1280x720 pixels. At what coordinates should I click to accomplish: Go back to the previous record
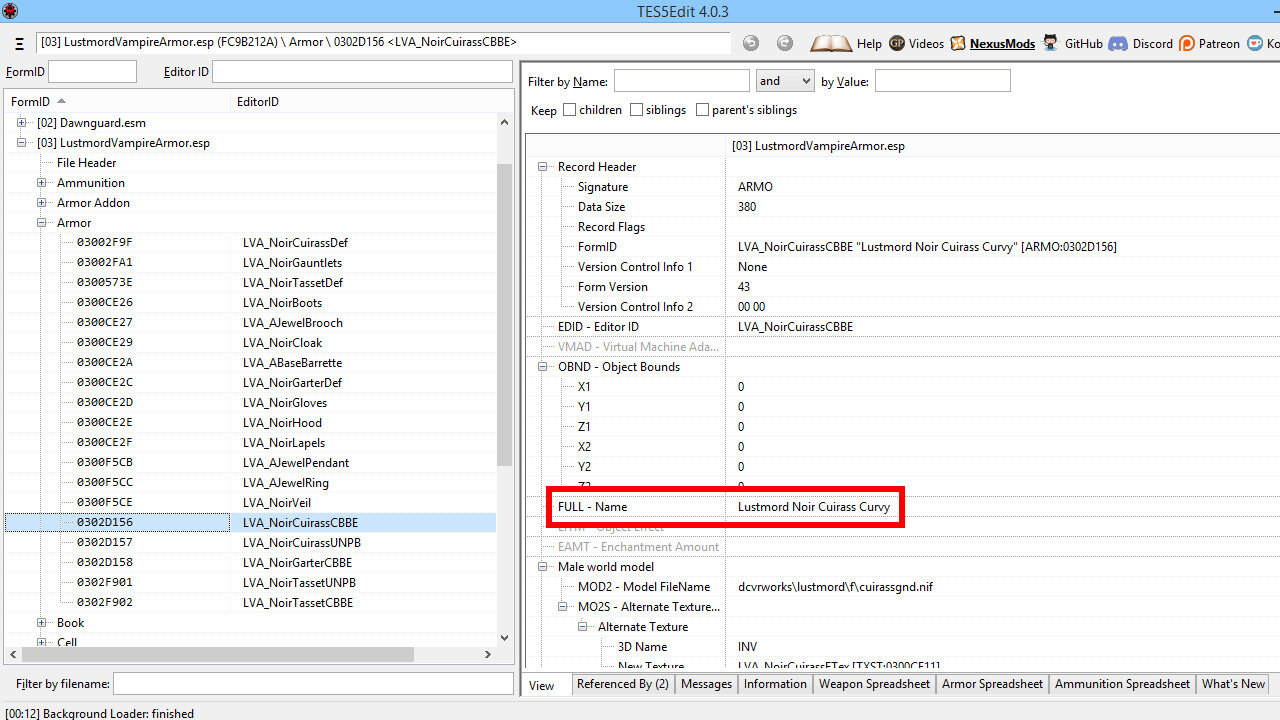[x=751, y=43]
